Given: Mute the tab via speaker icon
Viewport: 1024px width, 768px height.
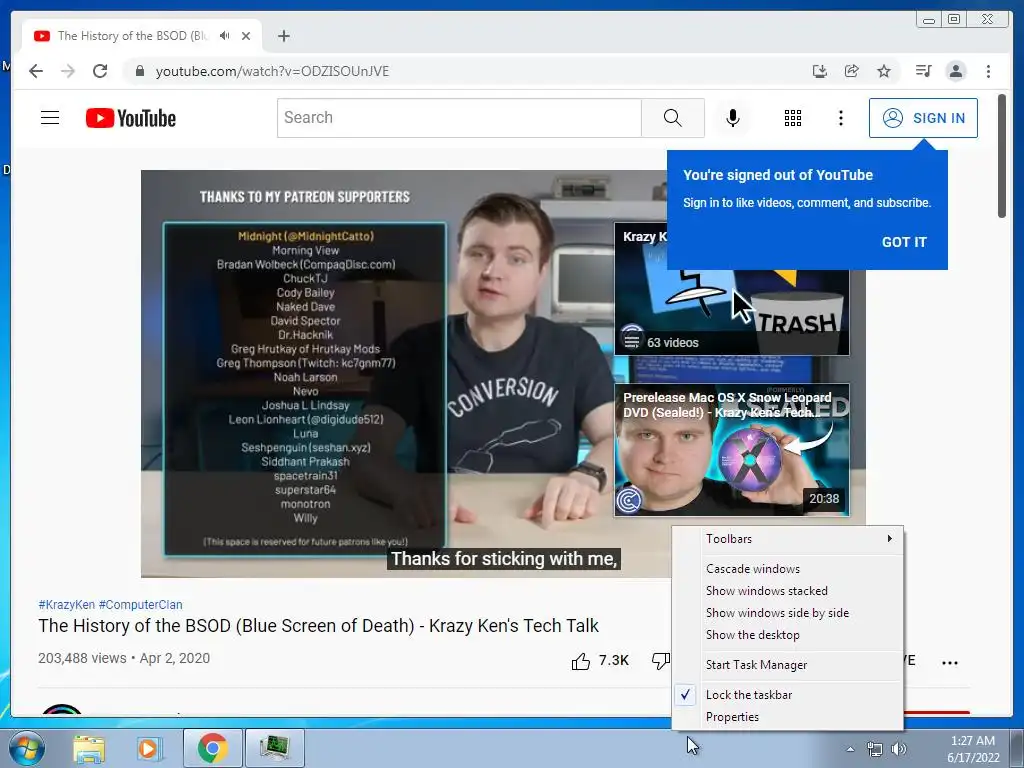Looking at the screenshot, I should click(225, 36).
